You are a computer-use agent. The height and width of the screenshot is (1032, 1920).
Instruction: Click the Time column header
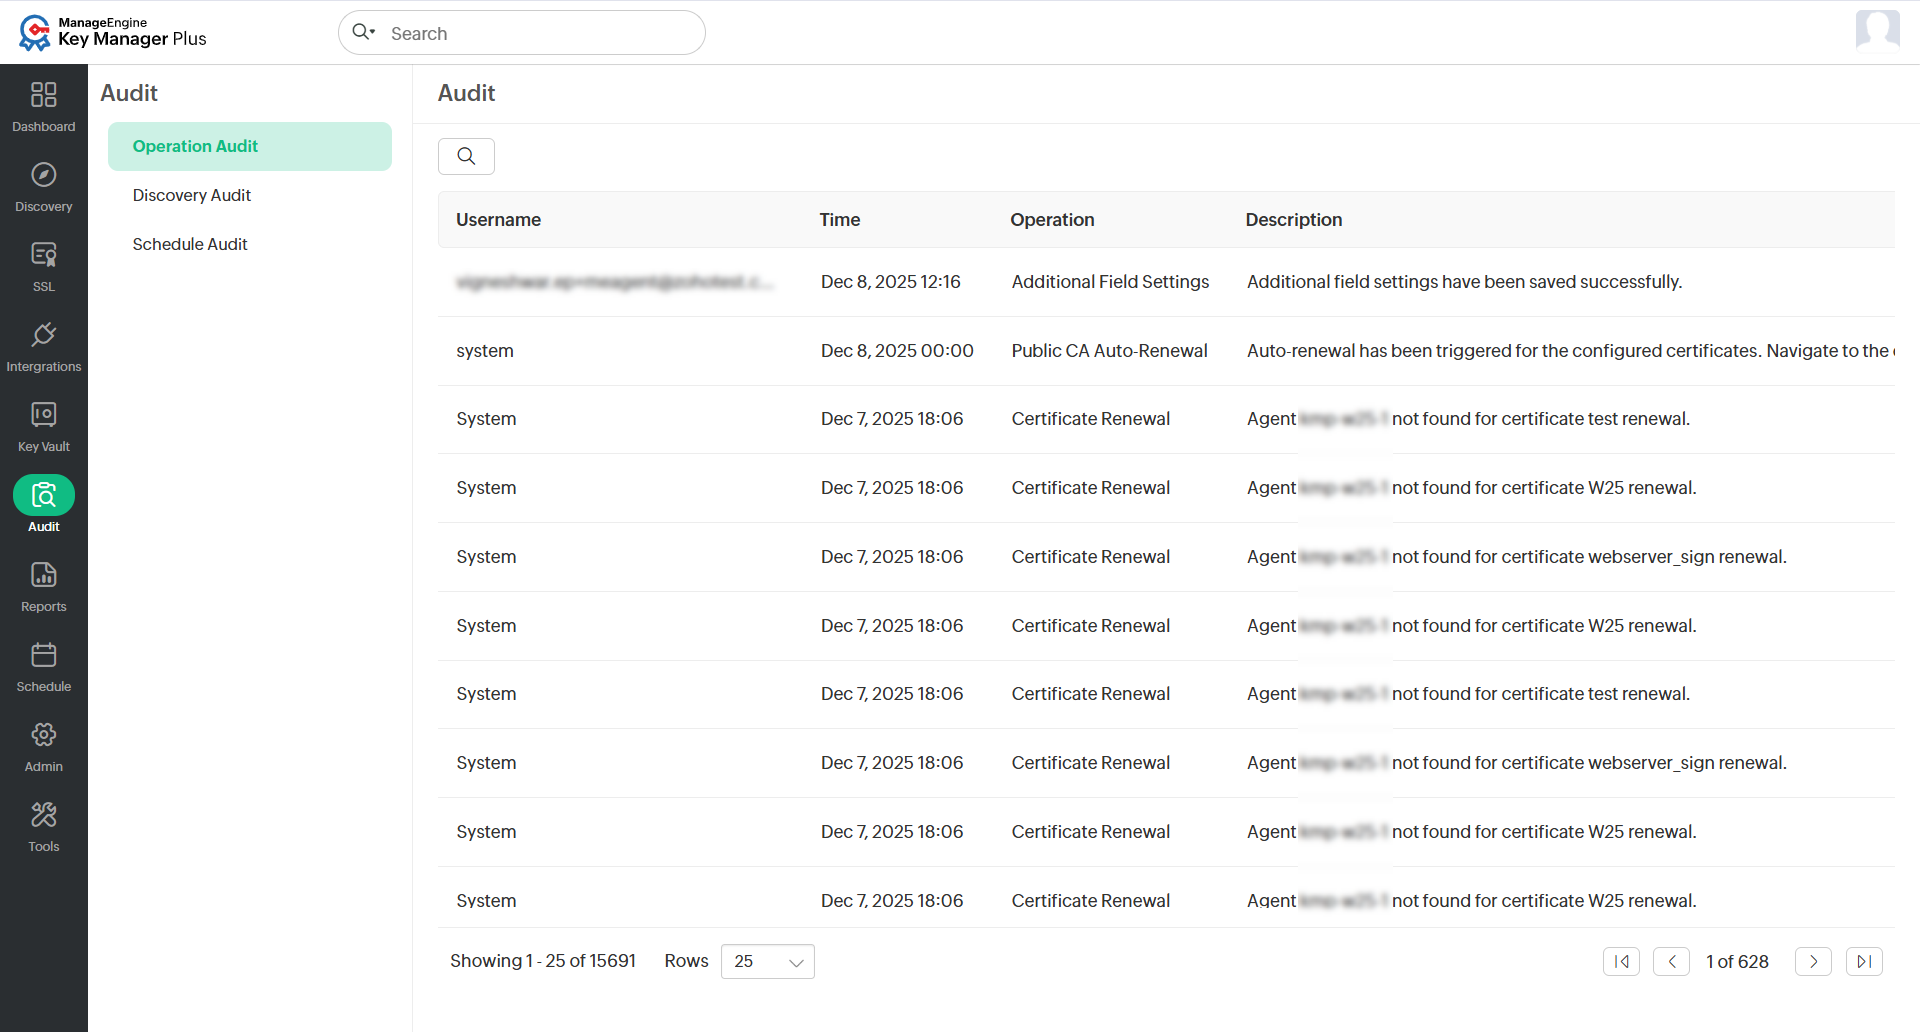point(840,220)
